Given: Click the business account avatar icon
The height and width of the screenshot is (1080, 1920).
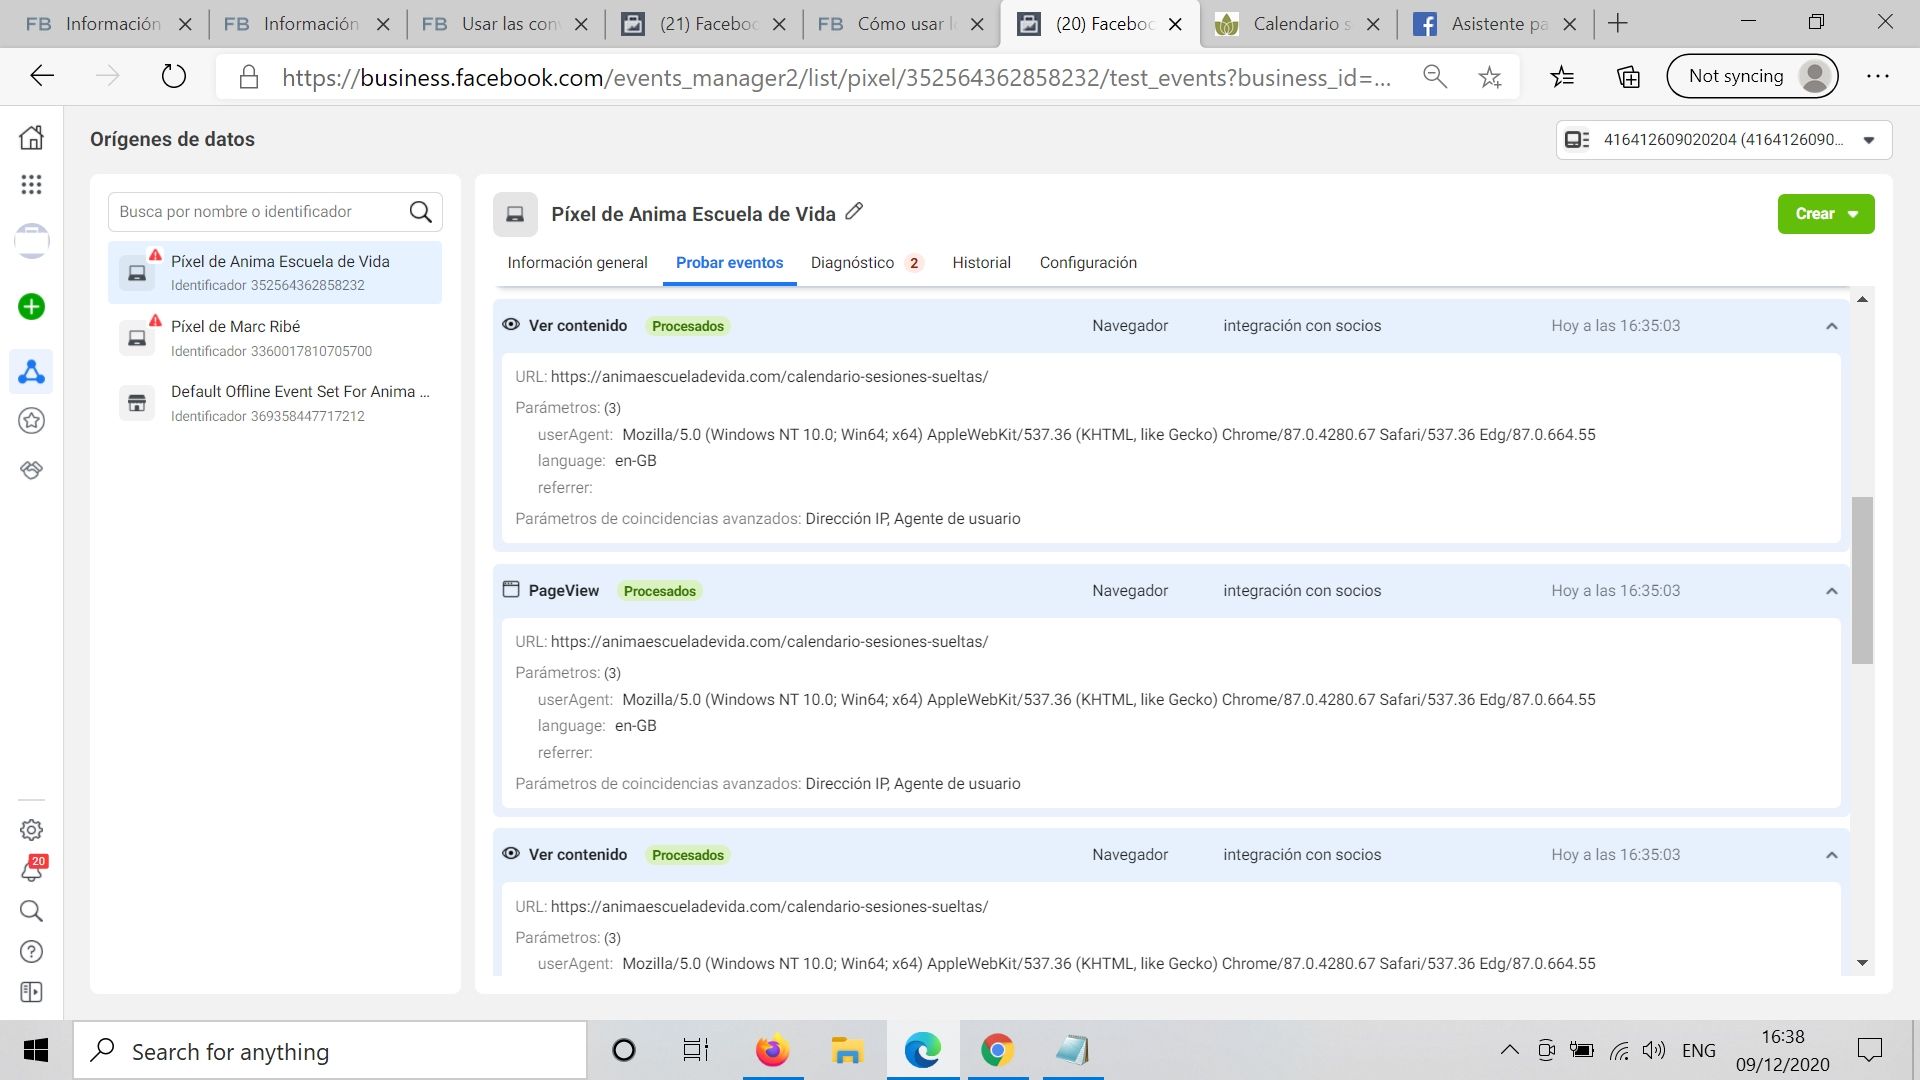Looking at the screenshot, I should [32, 241].
